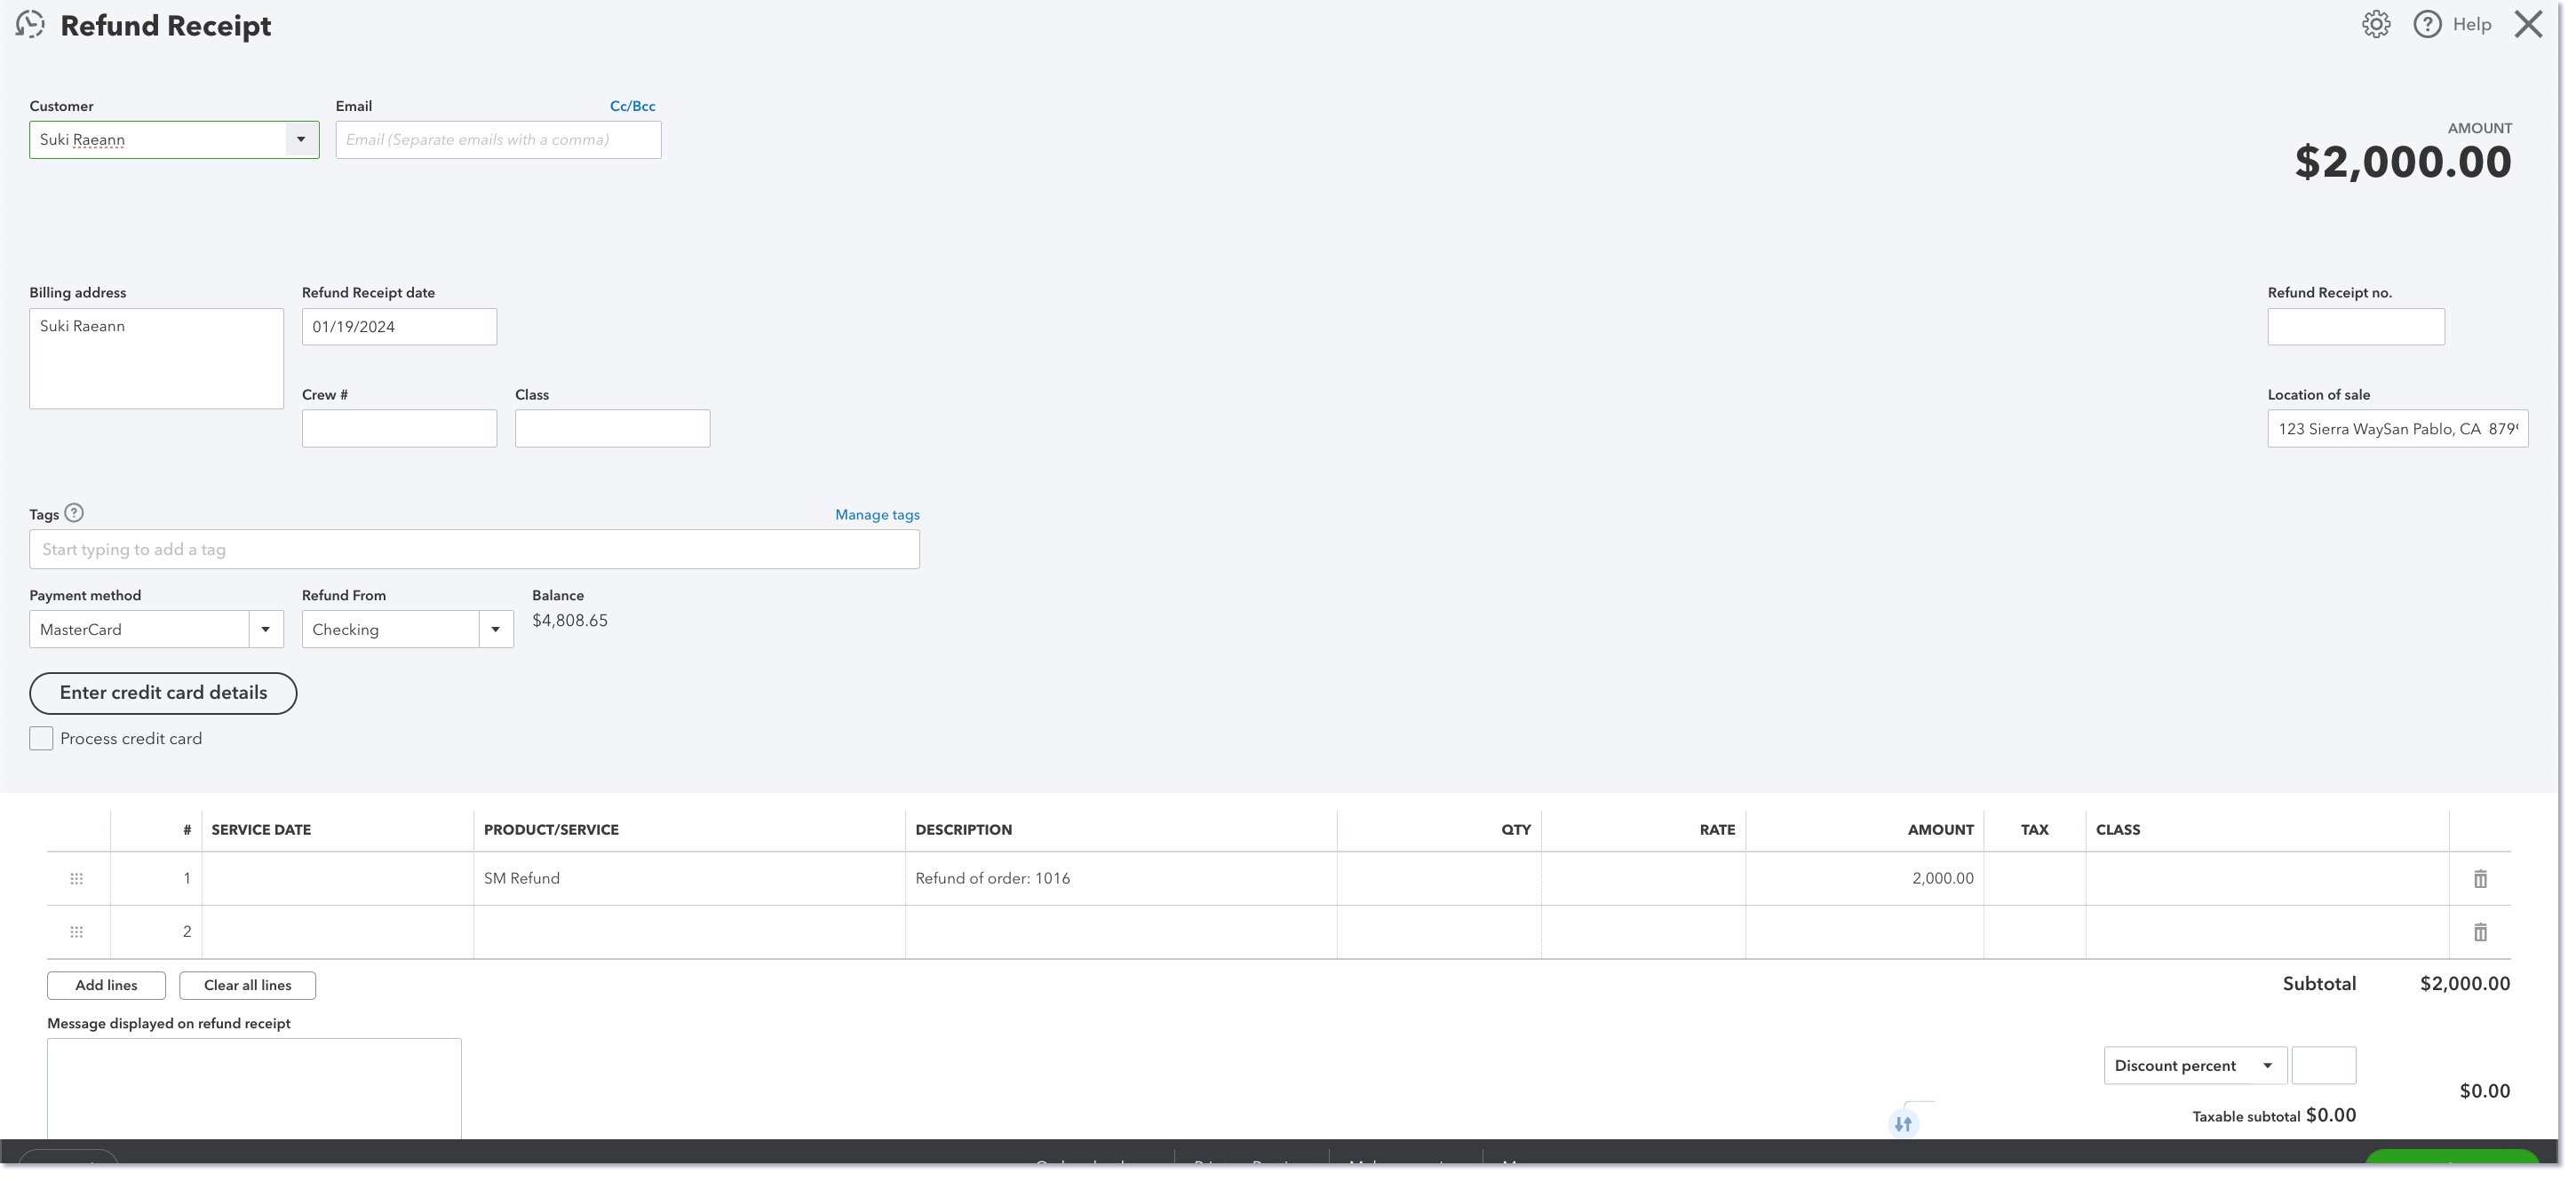The width and height of the screenshot is (2576, 1181).
Task: Open the Customer dropdown
Action: click(x=301, y=139)
